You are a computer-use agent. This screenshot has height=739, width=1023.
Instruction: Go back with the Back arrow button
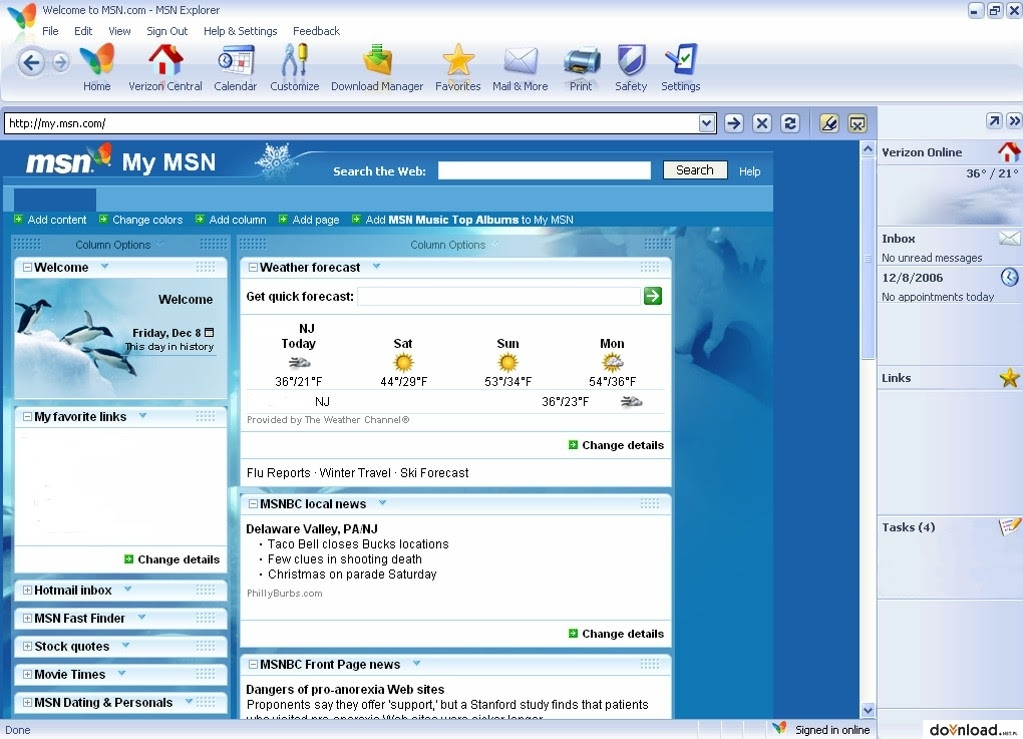click(x=31, y=63)
